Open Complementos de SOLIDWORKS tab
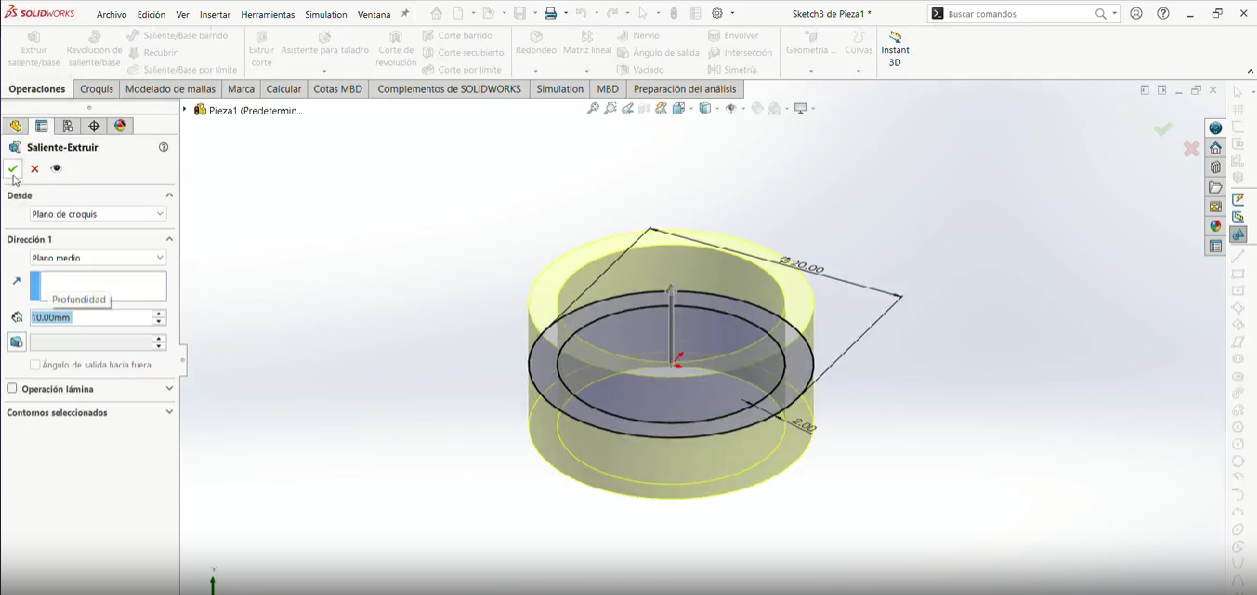1257x595 pixels. point(449,89)
